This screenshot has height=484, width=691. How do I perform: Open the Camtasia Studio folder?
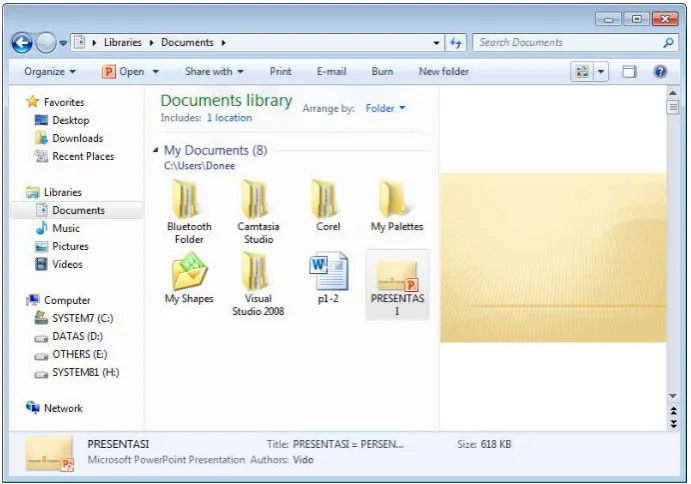258,212
